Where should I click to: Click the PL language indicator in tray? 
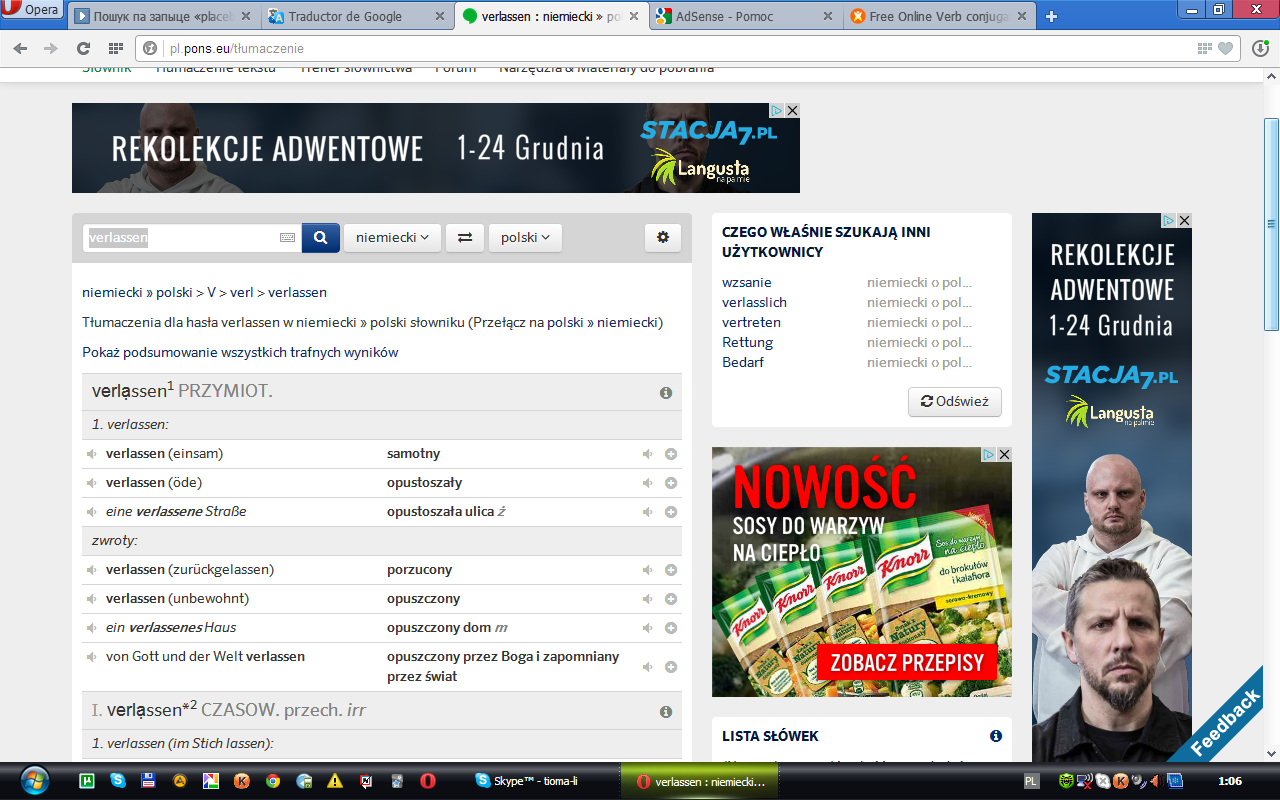pyautogui.click(x=1031, y=781)
